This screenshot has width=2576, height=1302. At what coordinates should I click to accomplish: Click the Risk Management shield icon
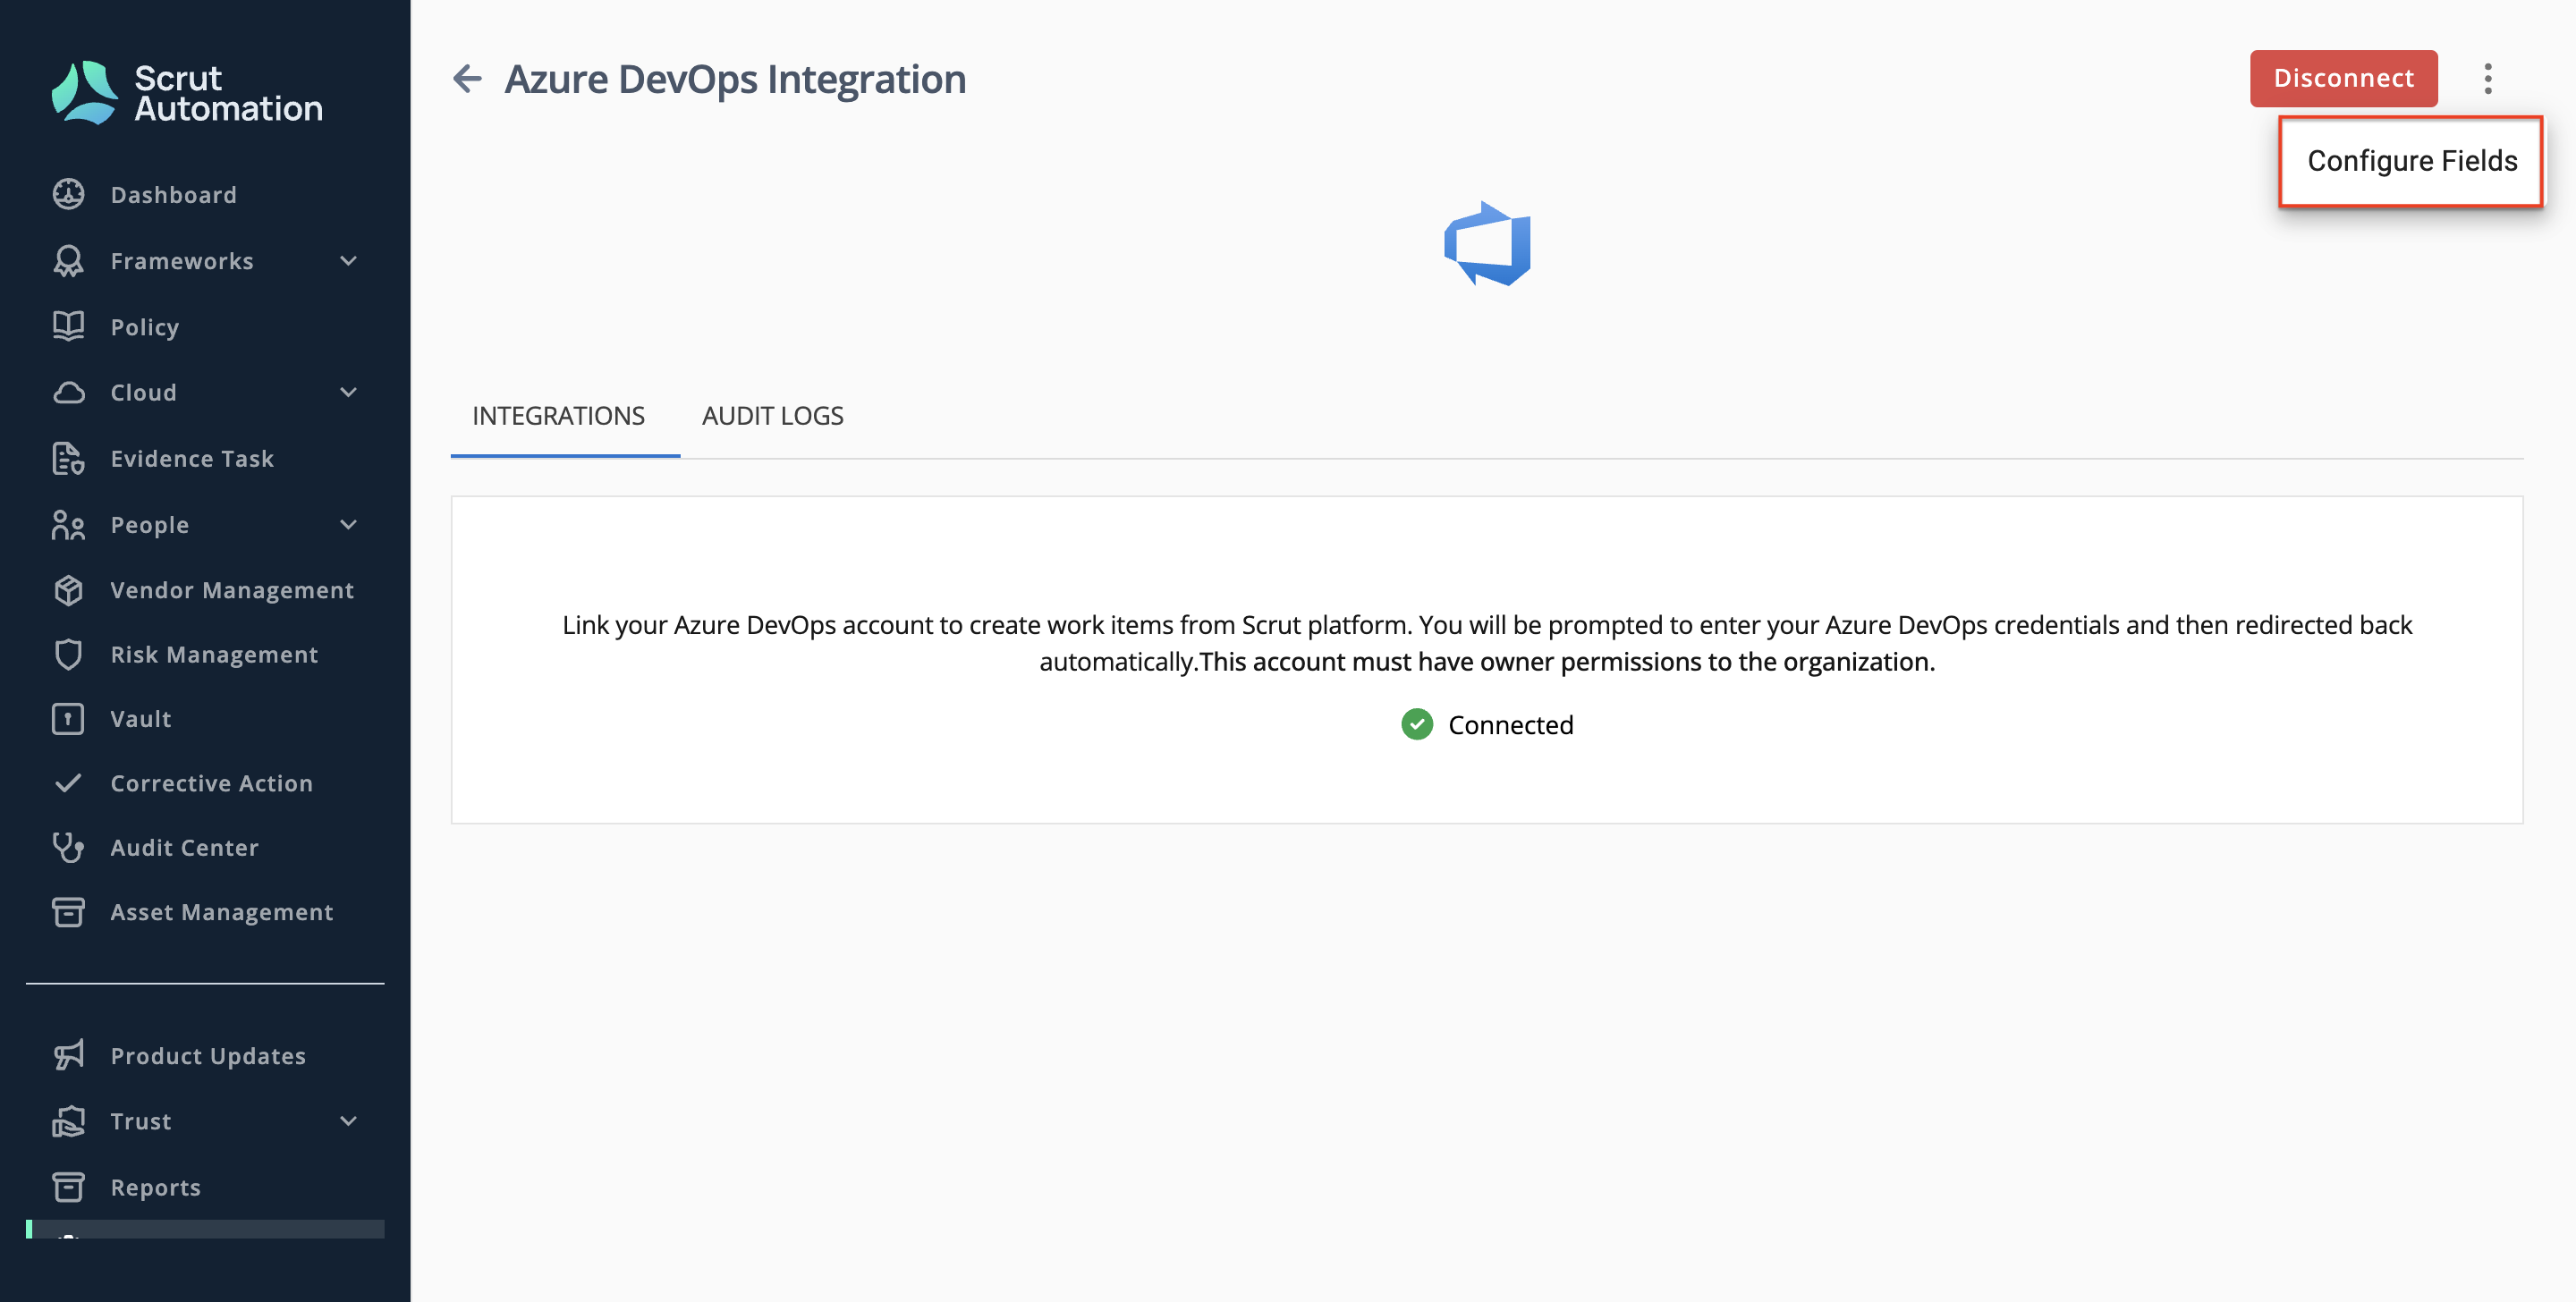tap(68, 654)
